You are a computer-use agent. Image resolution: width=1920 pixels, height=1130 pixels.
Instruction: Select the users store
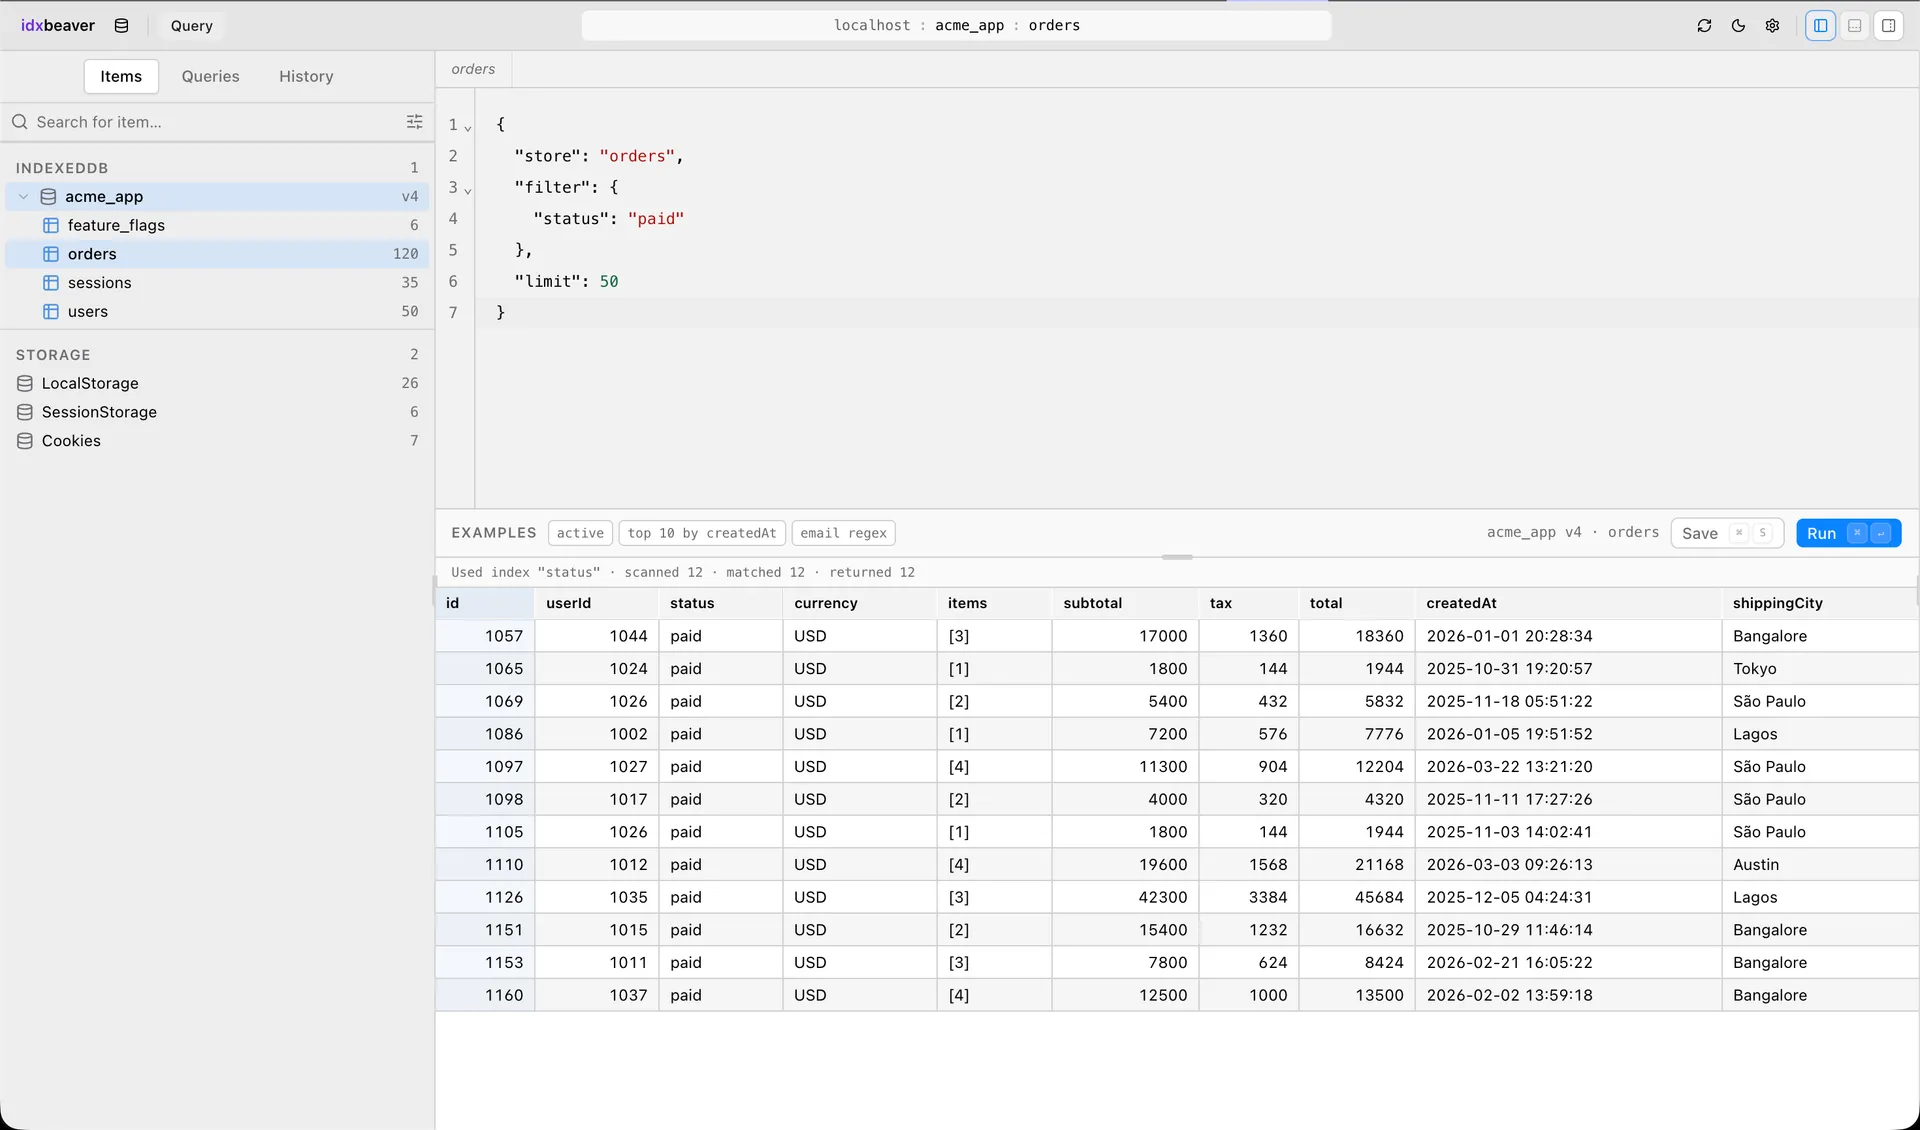(218, 312)
